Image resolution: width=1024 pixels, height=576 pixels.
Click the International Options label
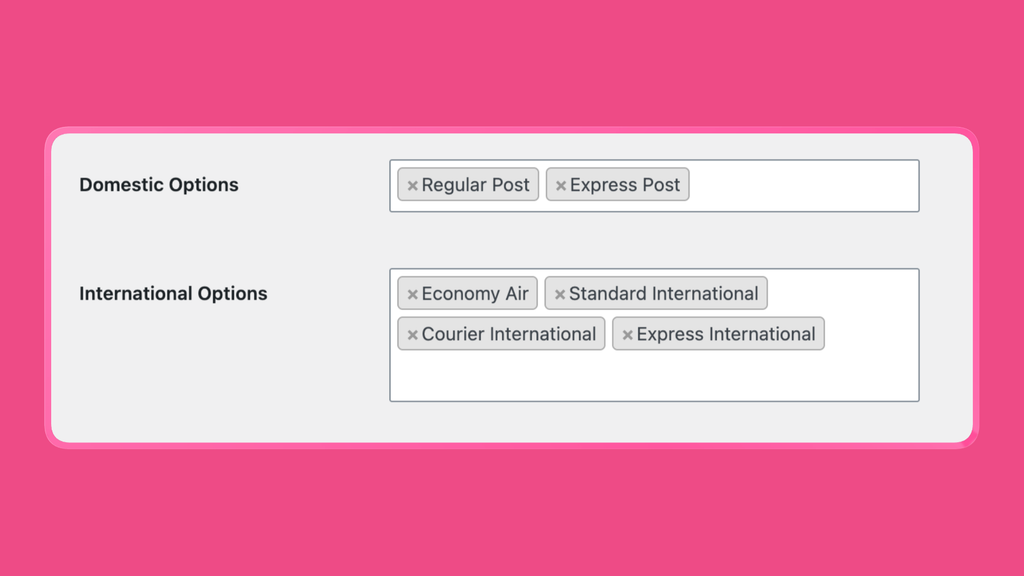(x=173, y=294)
